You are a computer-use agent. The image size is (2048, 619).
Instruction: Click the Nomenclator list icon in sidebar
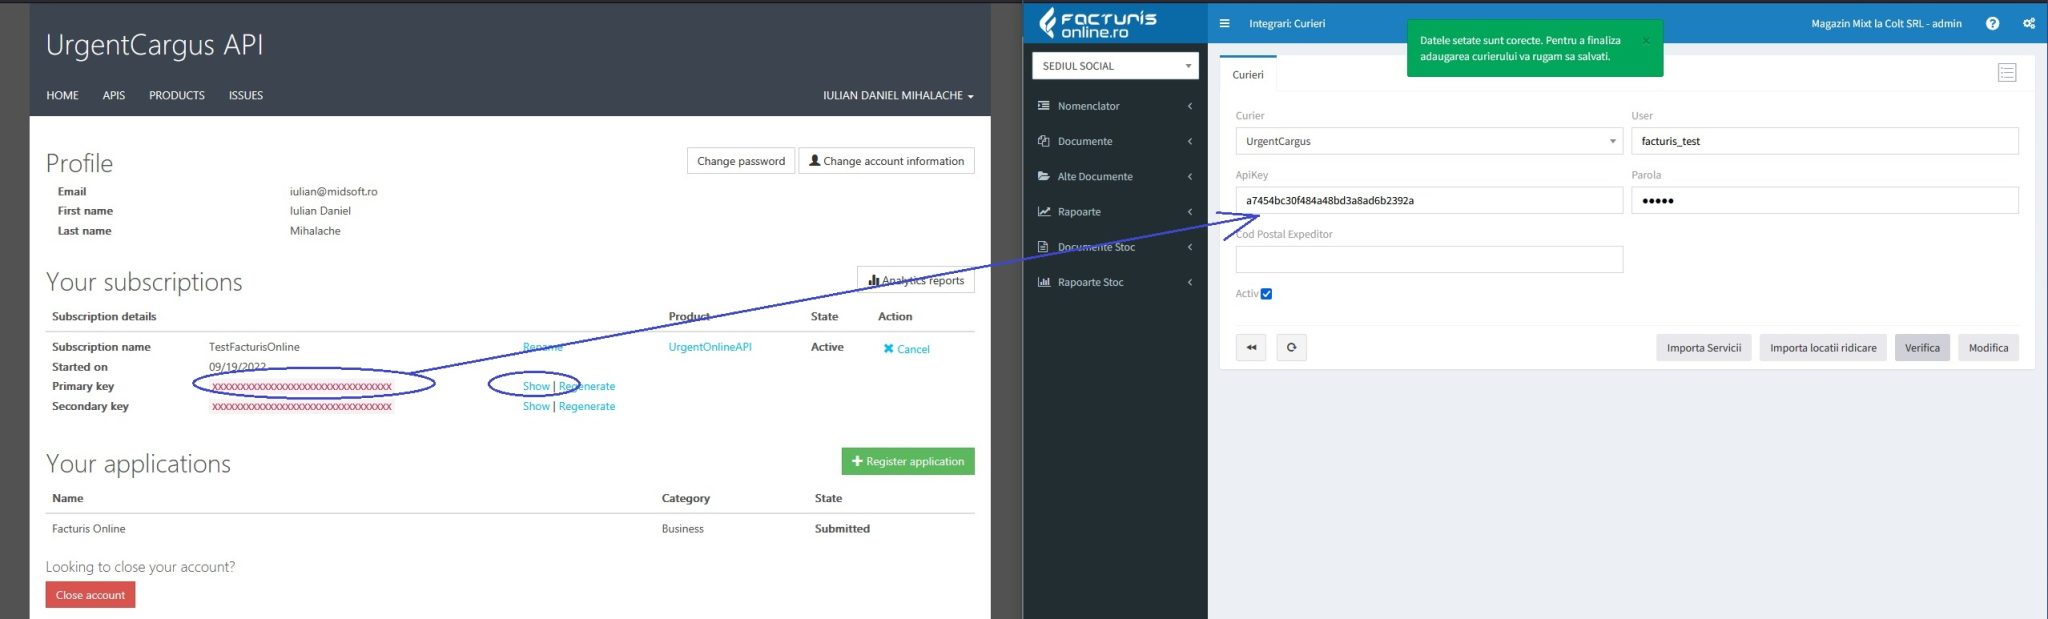(1044, 106)
